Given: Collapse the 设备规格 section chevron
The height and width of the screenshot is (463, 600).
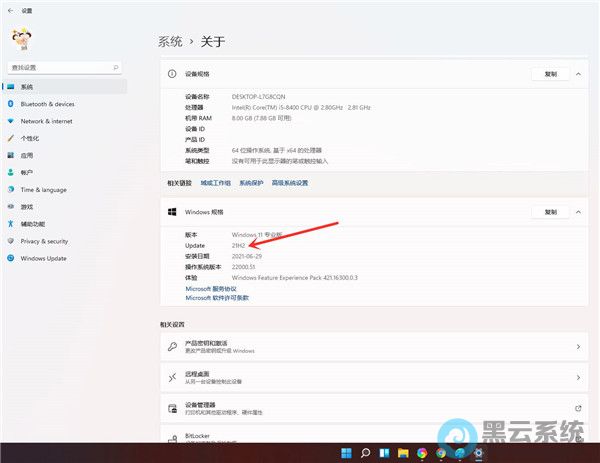Looking at the screenshot, I should pos(579,74).
